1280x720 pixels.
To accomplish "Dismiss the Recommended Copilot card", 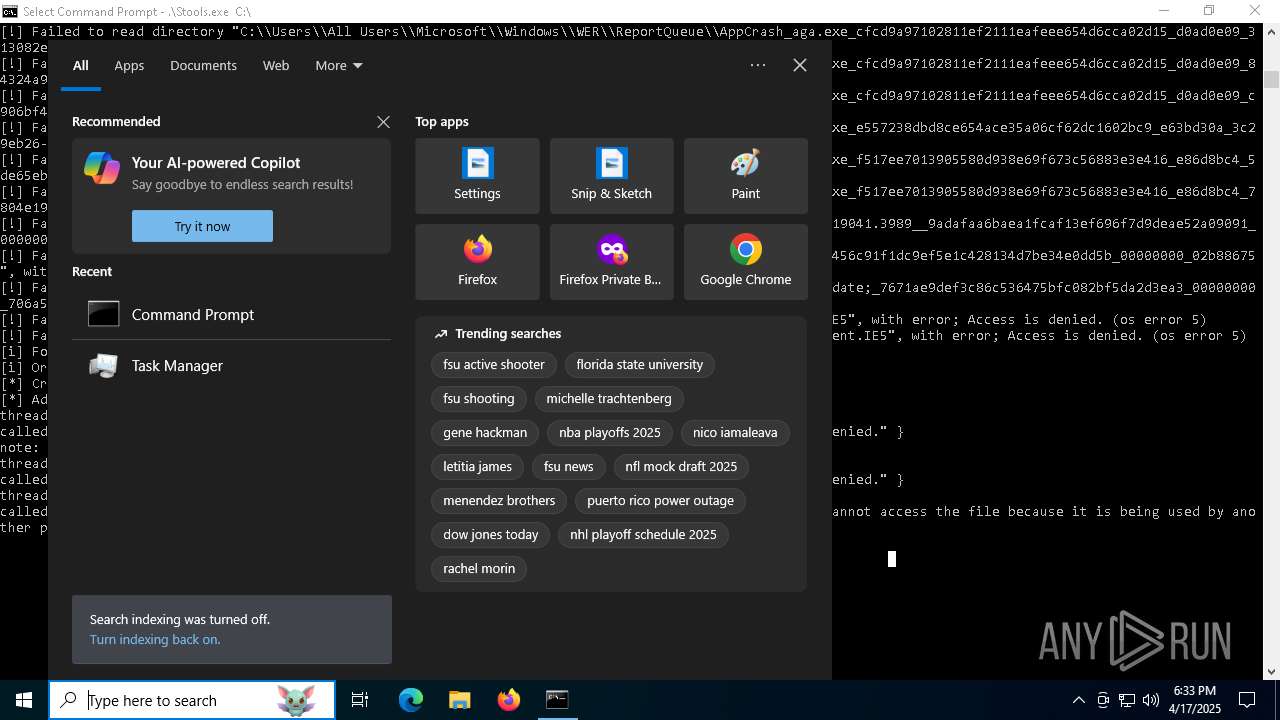I will [x=383, y=122].
